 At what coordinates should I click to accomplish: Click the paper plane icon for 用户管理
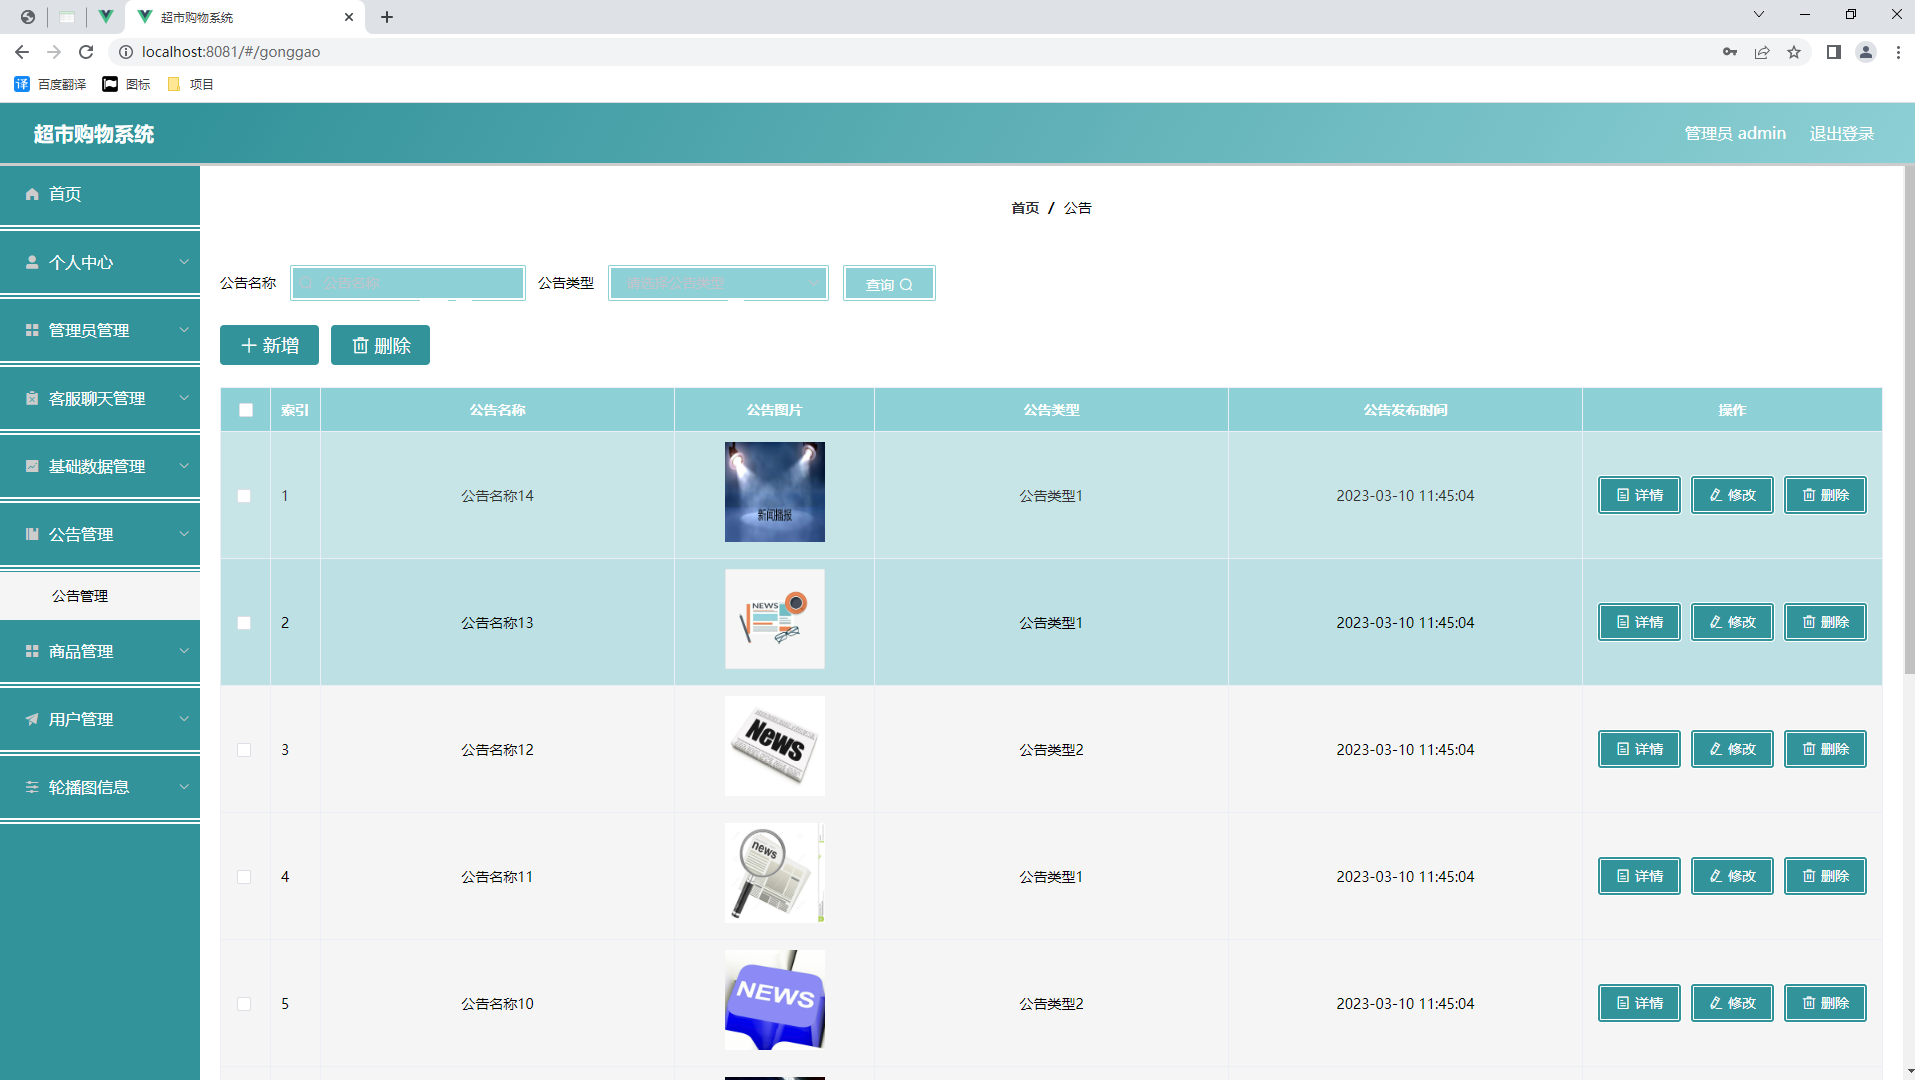(31, 719)
